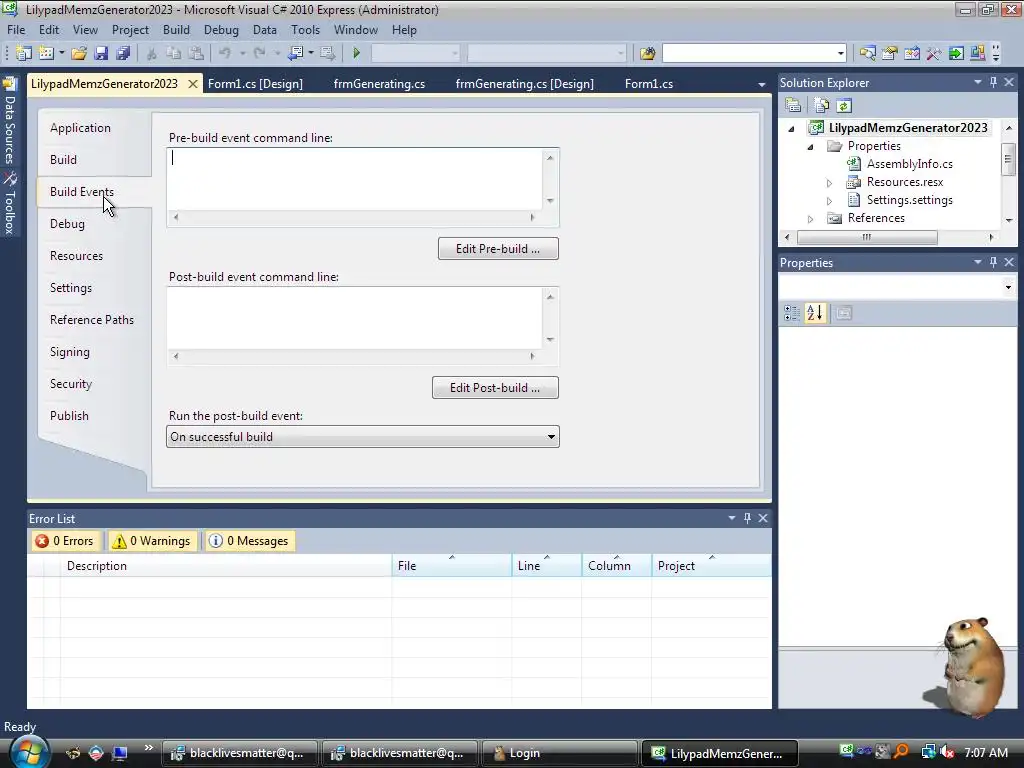Click into the post-build event command line box
This screenshot has height=768, width=1024.
tap(355, 319)
